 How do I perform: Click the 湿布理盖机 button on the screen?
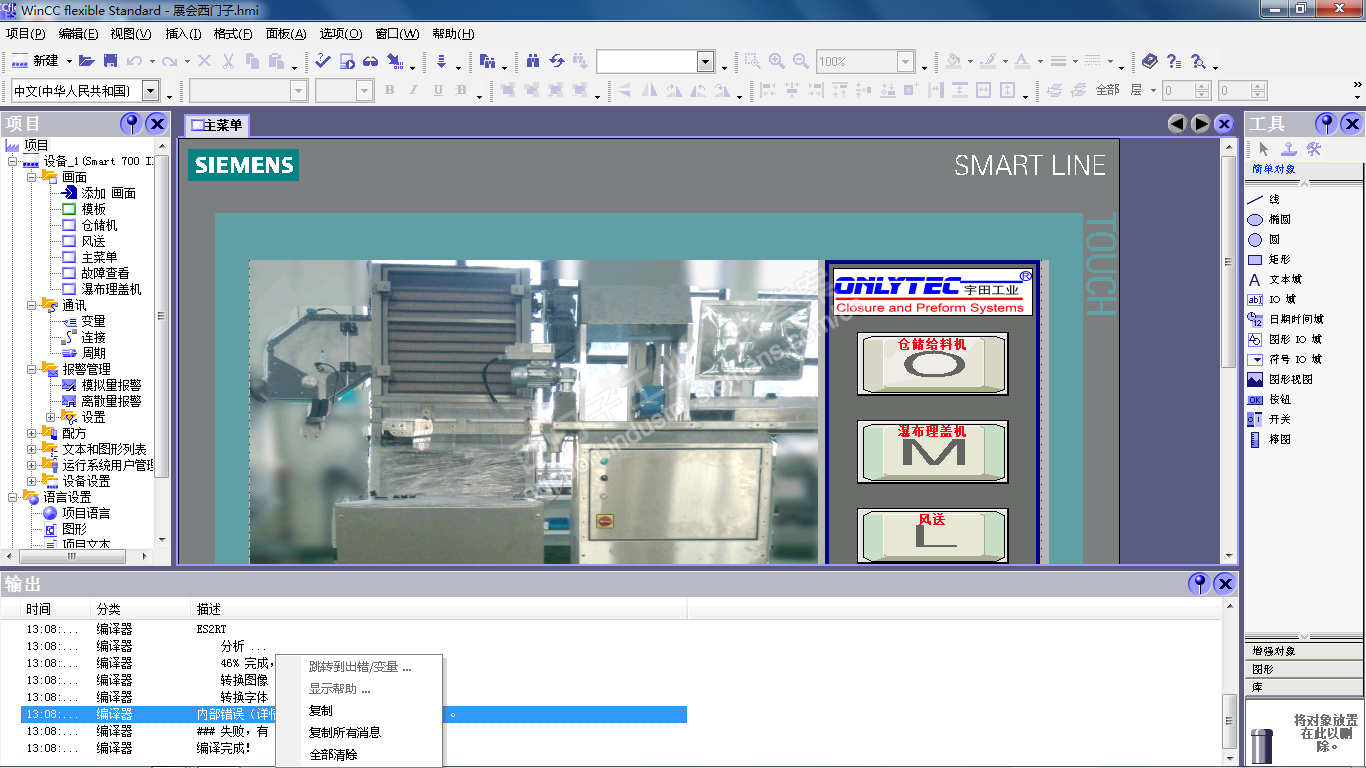(x=932, y=451)
